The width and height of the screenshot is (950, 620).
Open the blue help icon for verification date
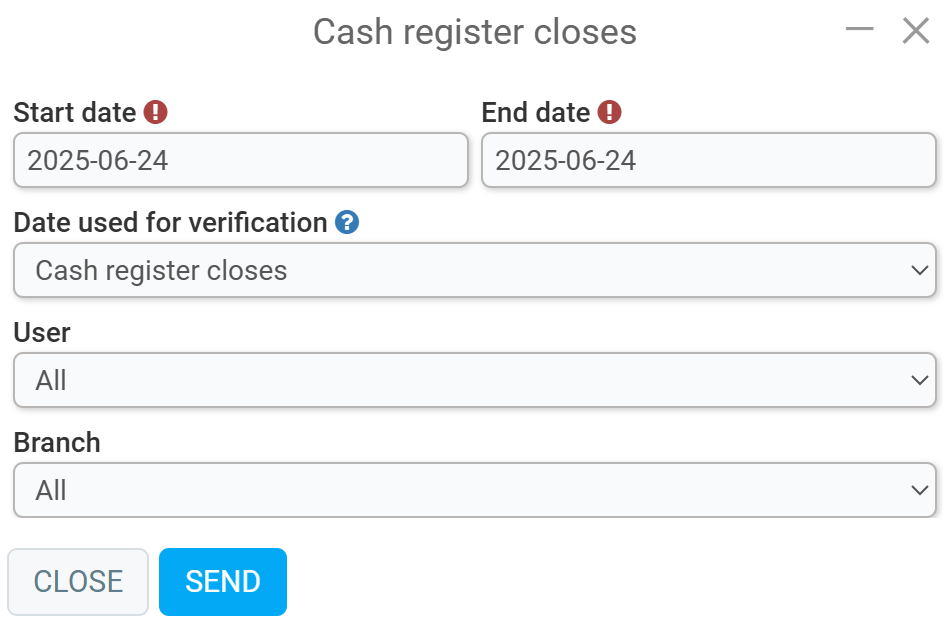click(347, 222)
